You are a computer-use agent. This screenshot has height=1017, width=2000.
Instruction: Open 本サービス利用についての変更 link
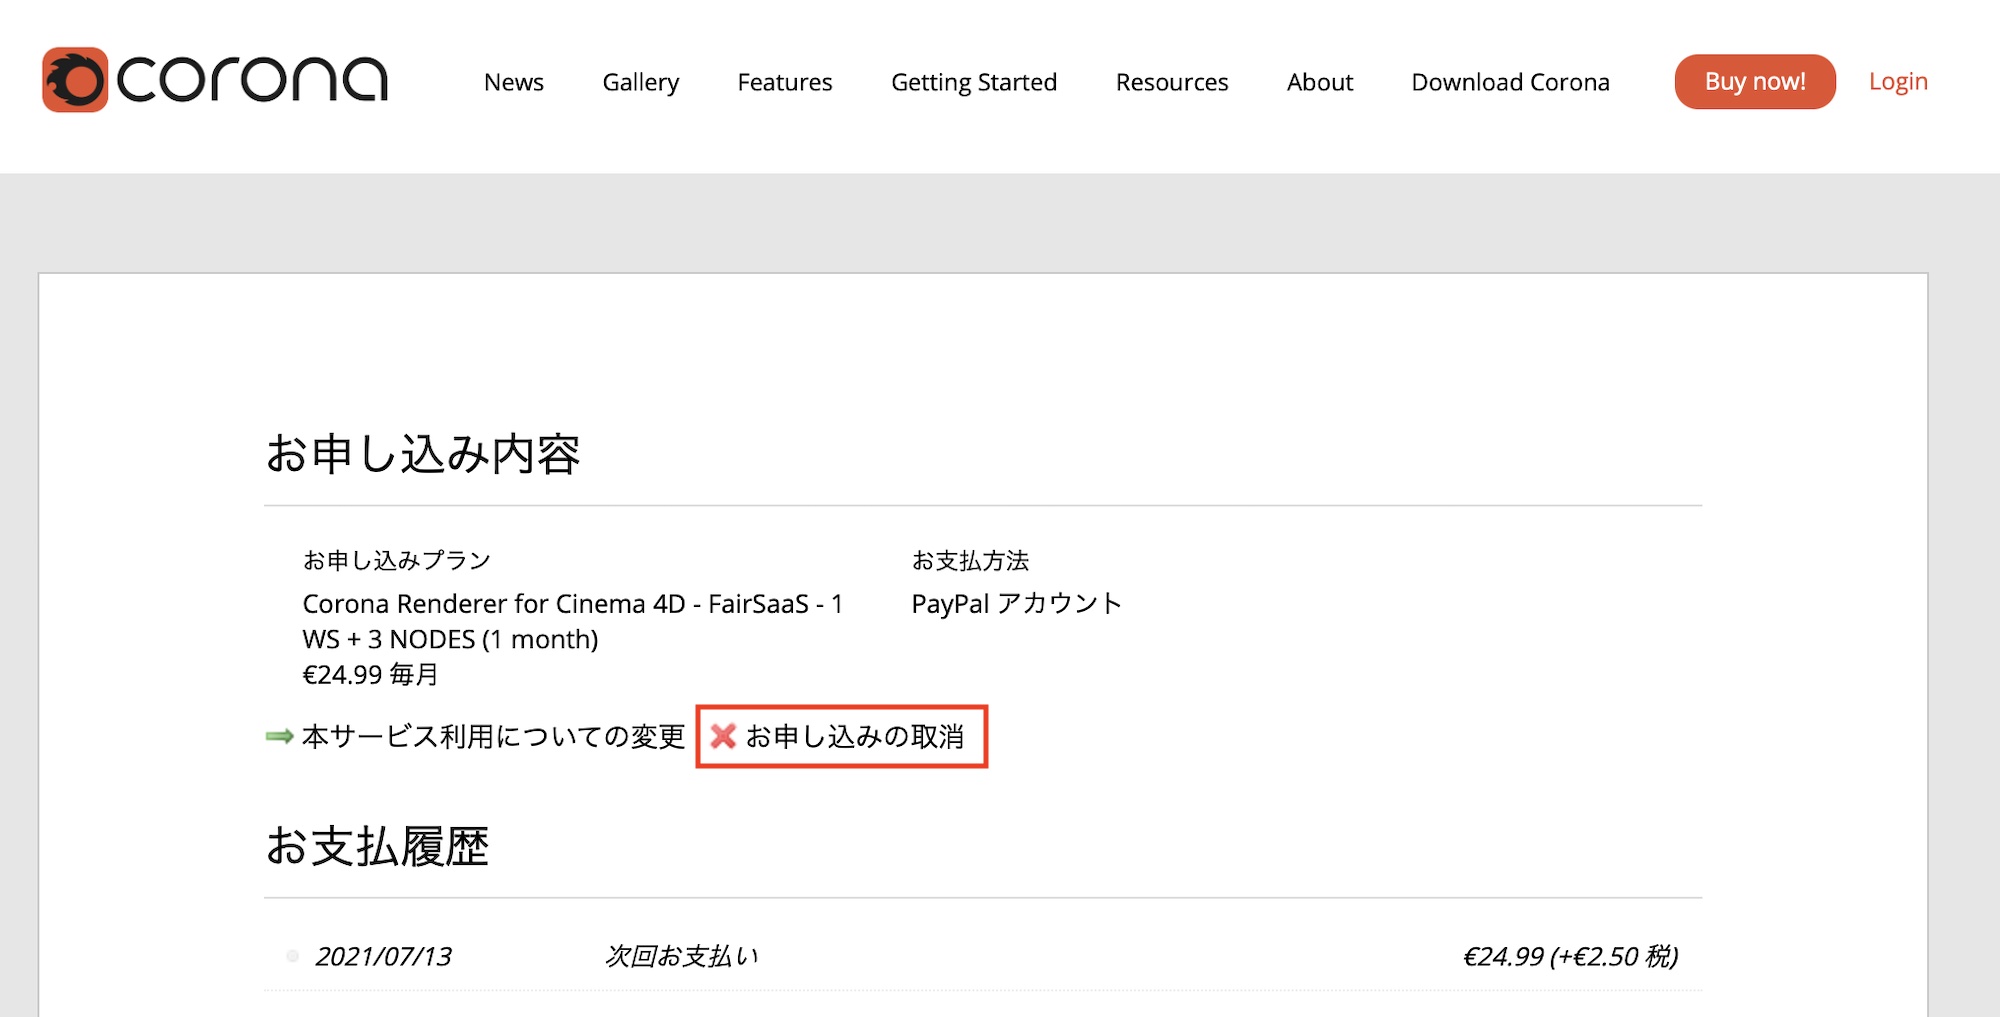tap(493, 737)
